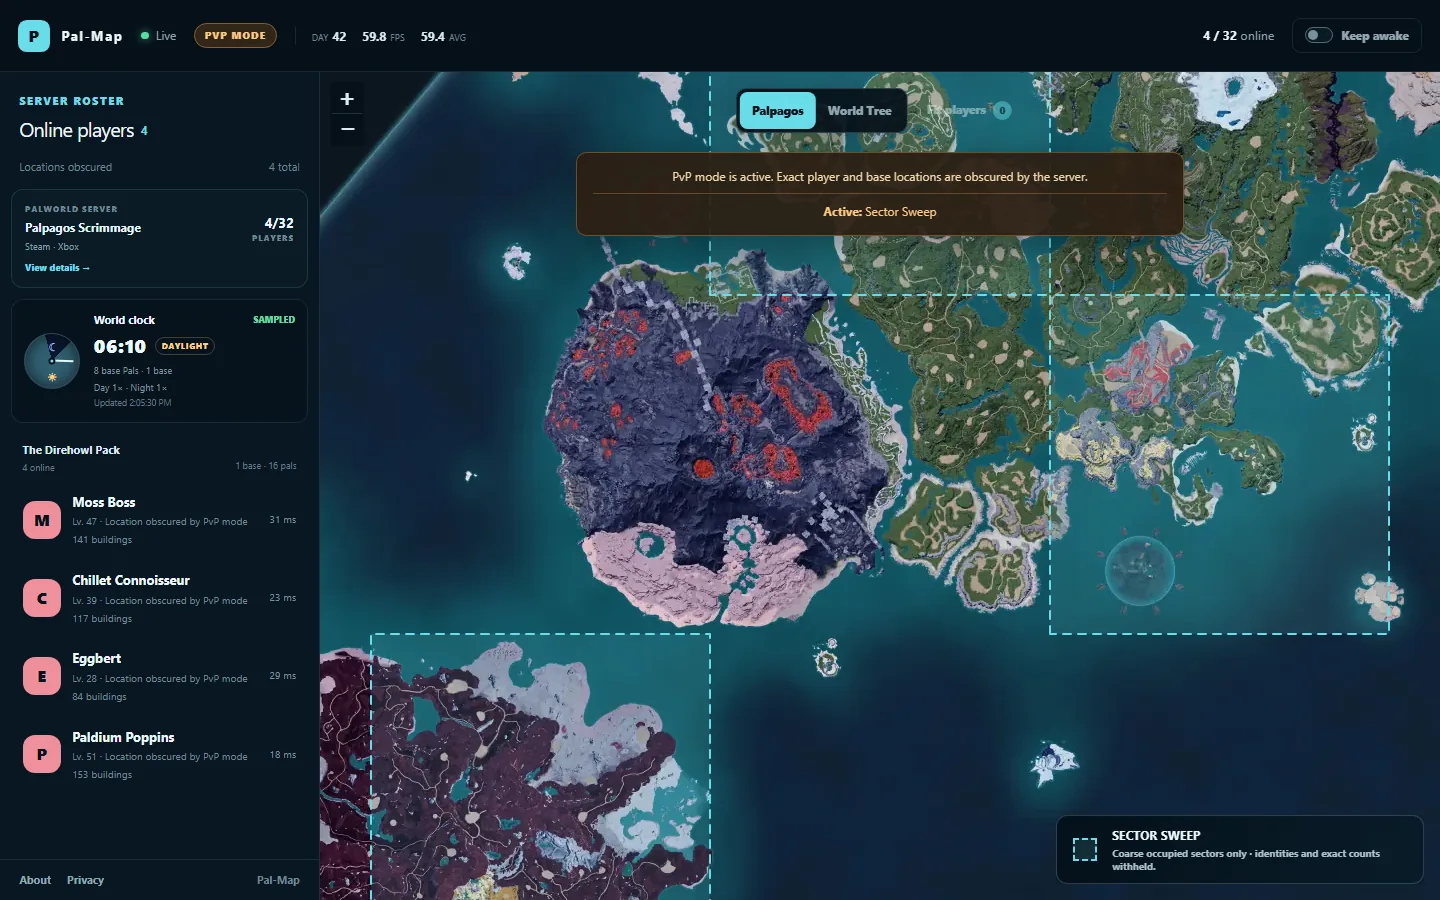Click the 06:10 world clock time
1440x900 pixels.
(119, 346)
